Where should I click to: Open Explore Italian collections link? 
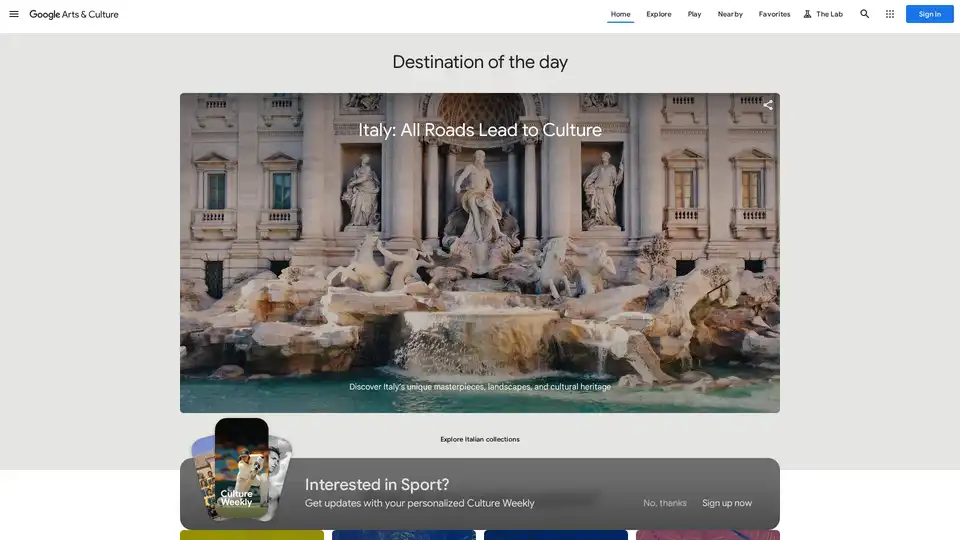coord(479,439)
